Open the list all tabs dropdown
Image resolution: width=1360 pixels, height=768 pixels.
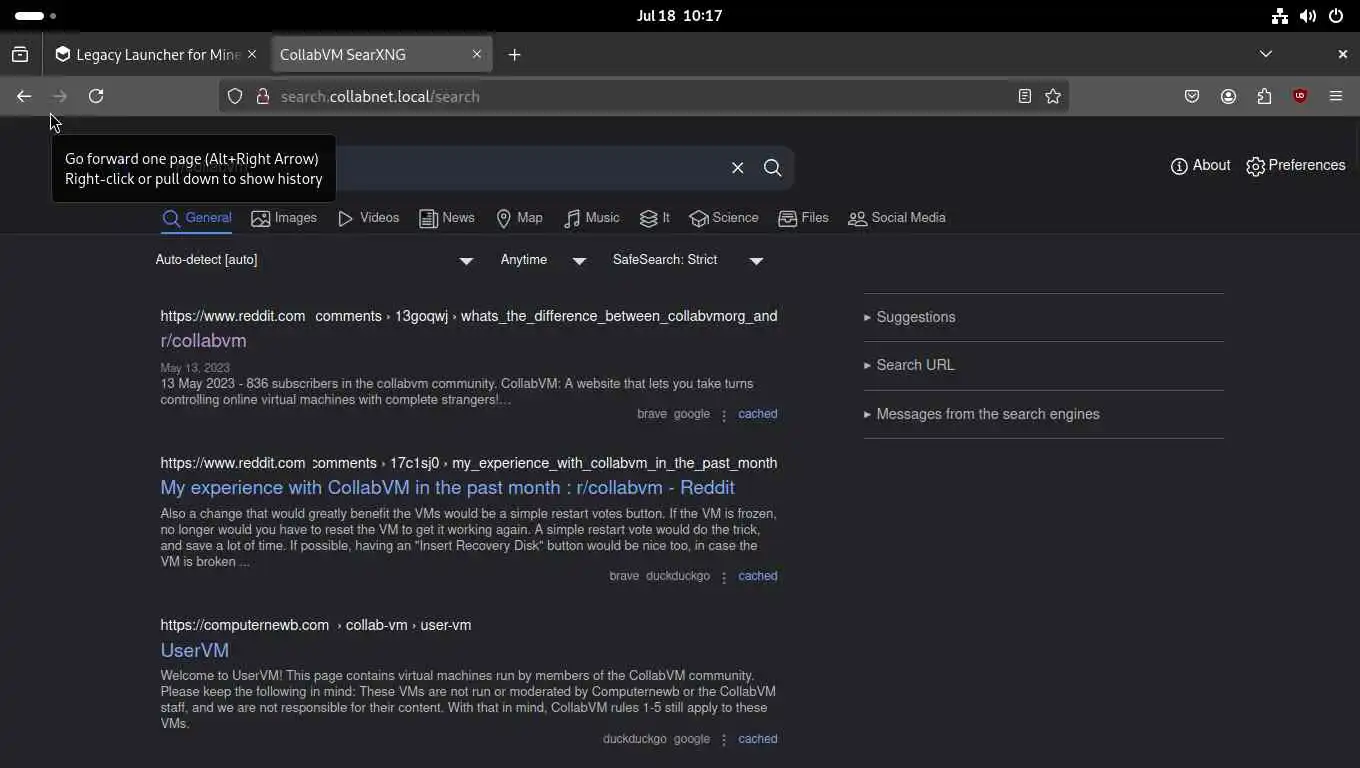click(1266, 54)
